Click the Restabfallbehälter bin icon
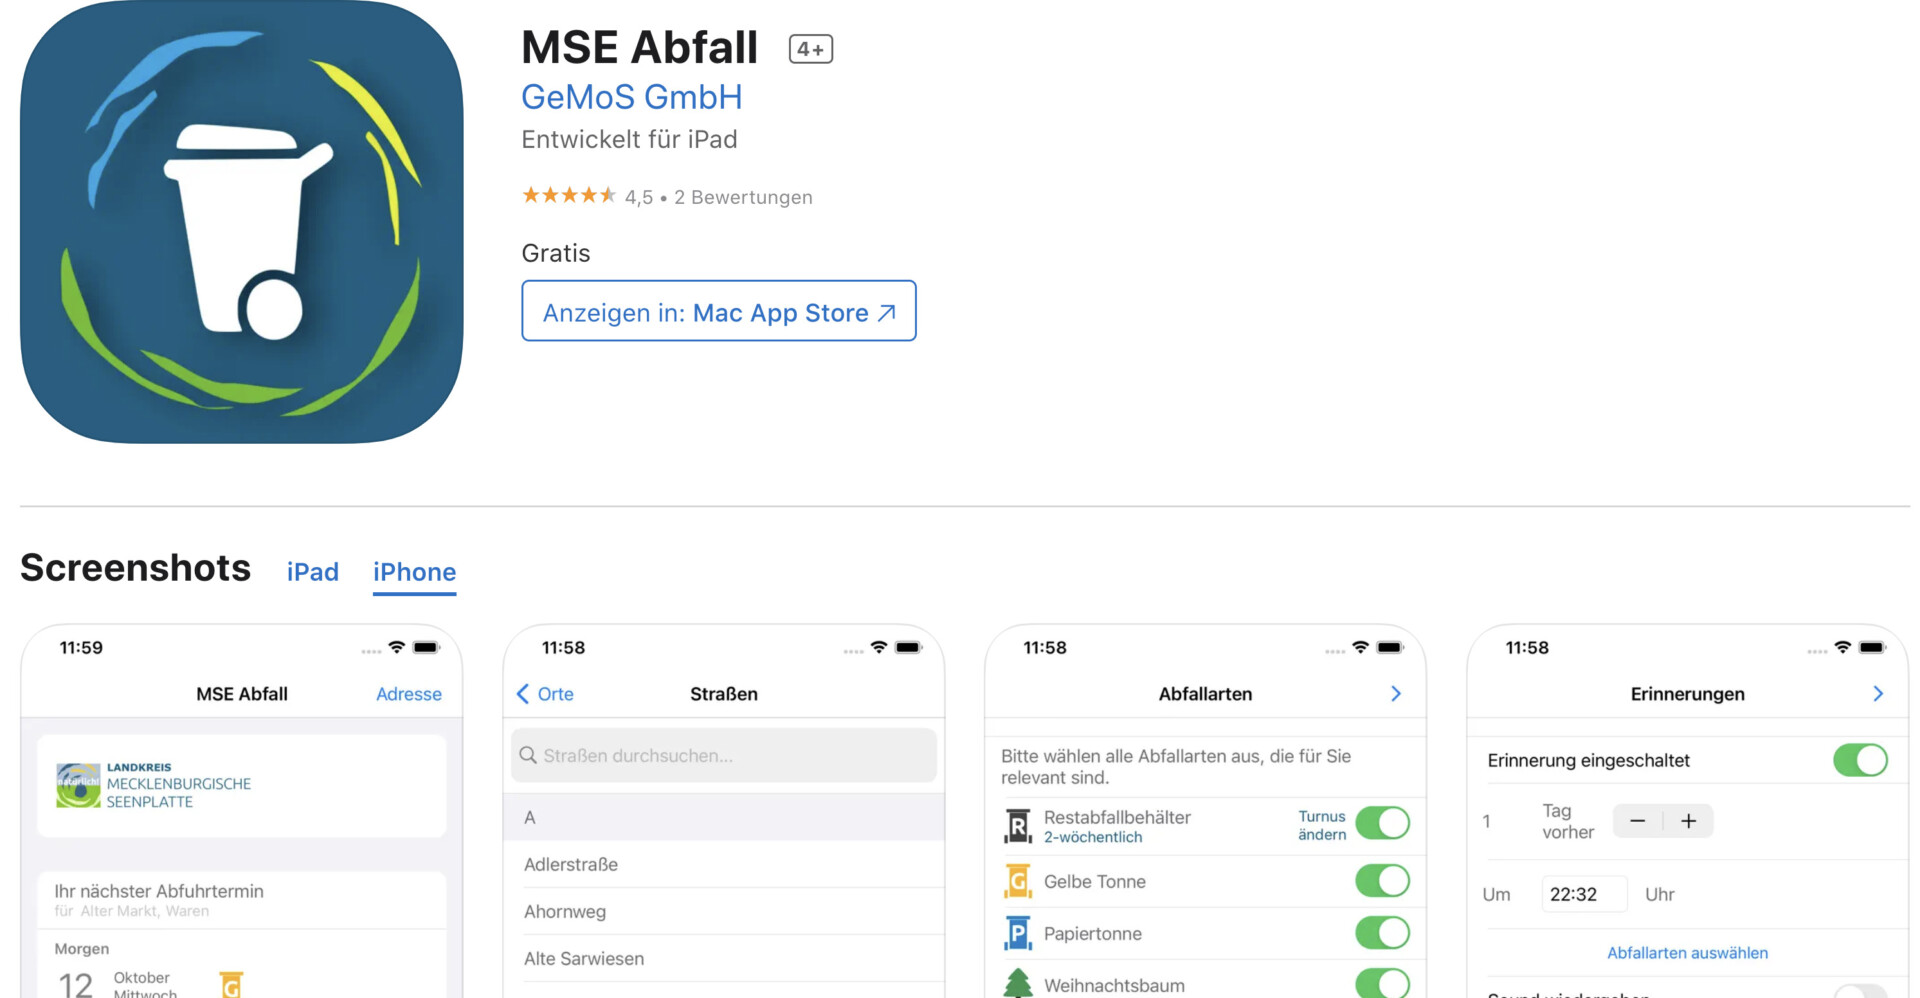Image resolution: width=1920 pixels, height=998 pixels. (x=1017, y=826)
